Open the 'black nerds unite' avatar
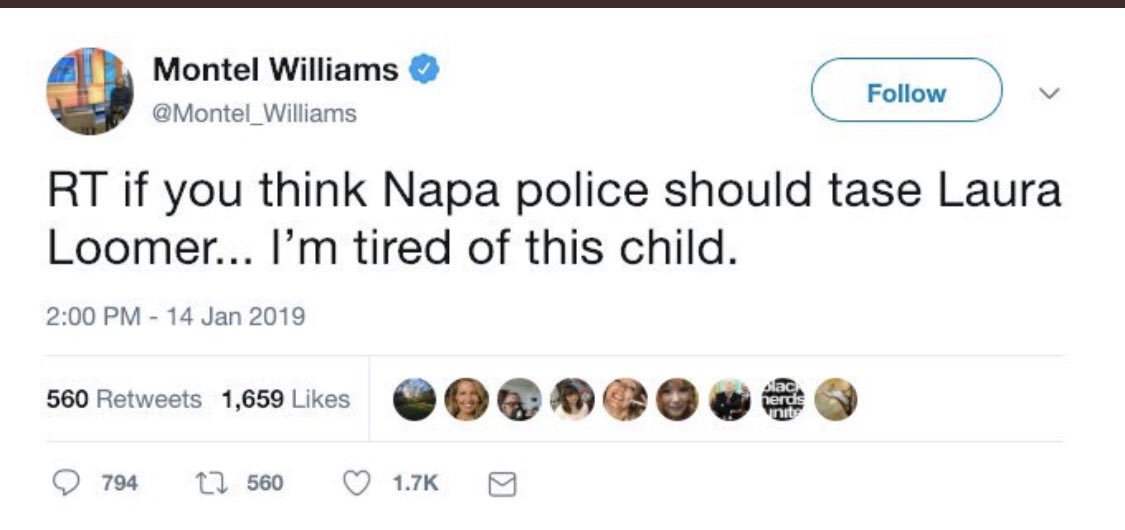The height and width of the screenshot is (530, 1125). click(782, 400)
